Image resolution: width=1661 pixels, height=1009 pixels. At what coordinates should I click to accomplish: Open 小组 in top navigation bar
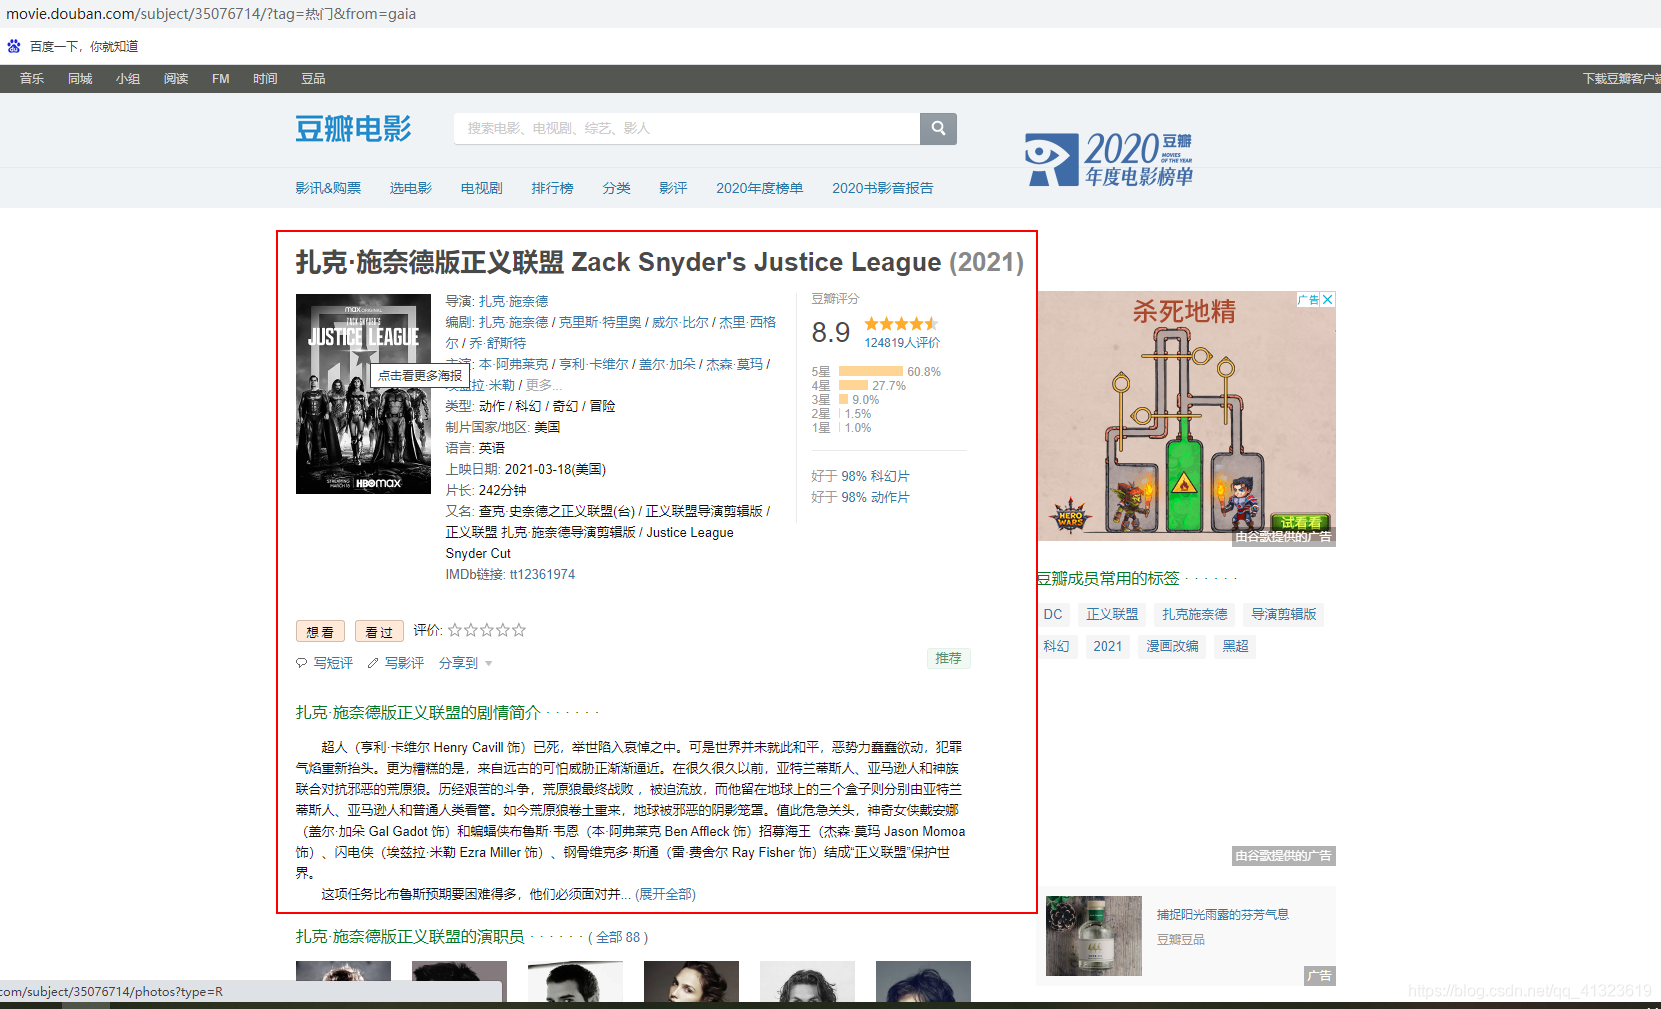[x=128, y=79]
